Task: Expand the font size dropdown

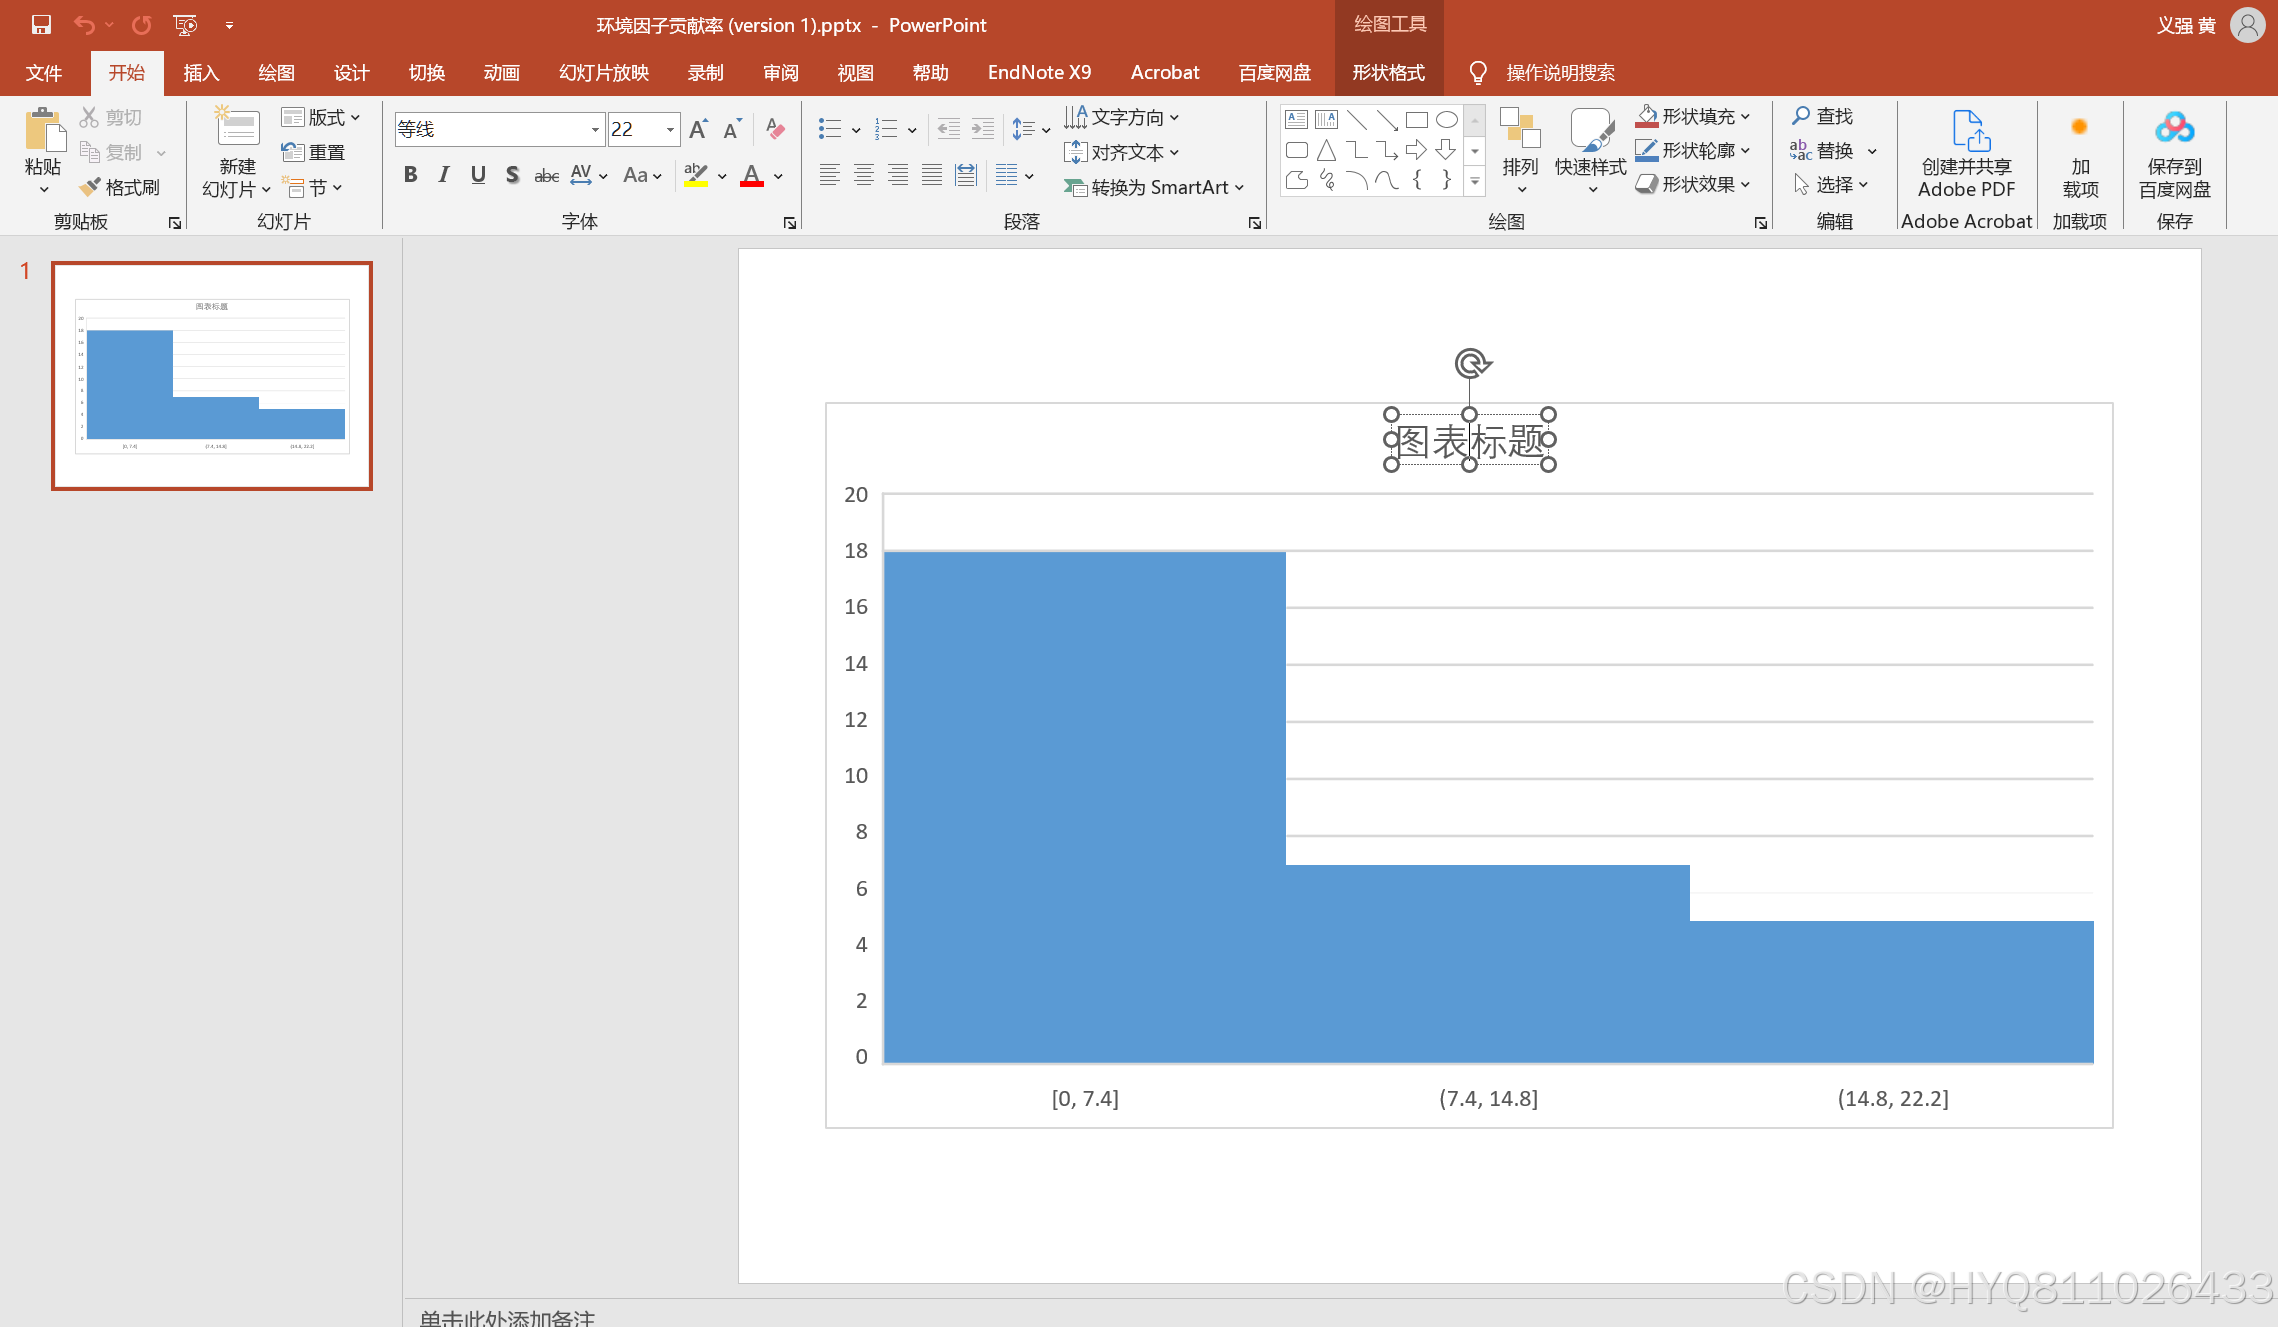Action: tap(670, 129)
